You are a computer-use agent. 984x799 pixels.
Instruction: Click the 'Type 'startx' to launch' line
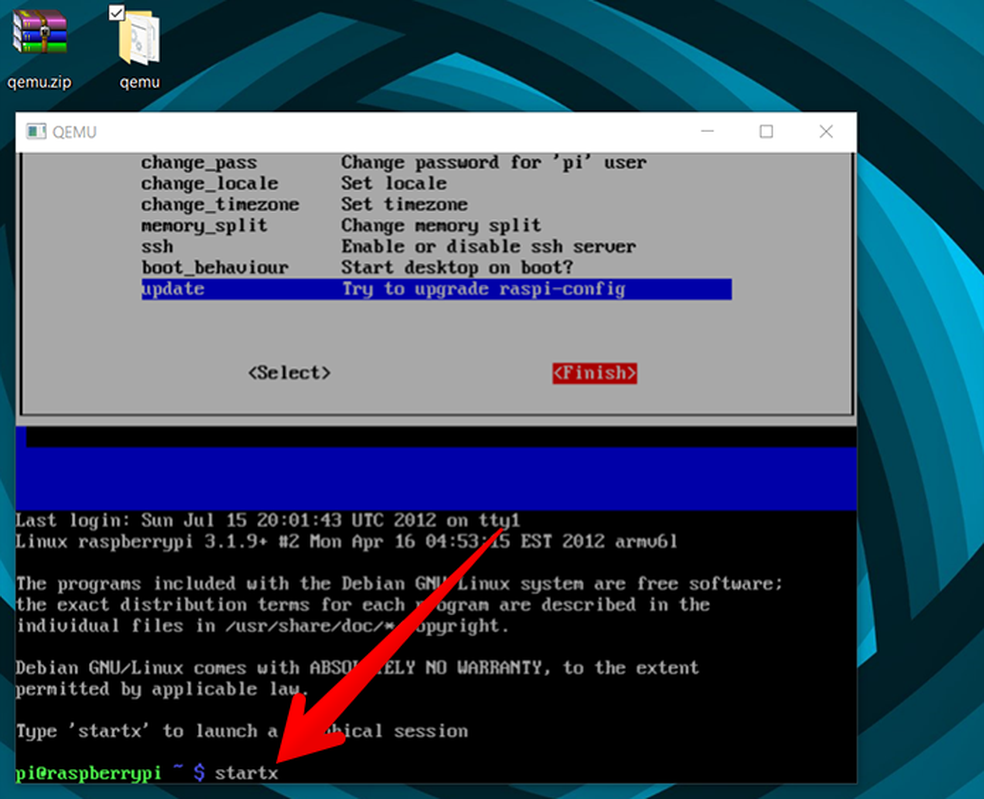242,731
